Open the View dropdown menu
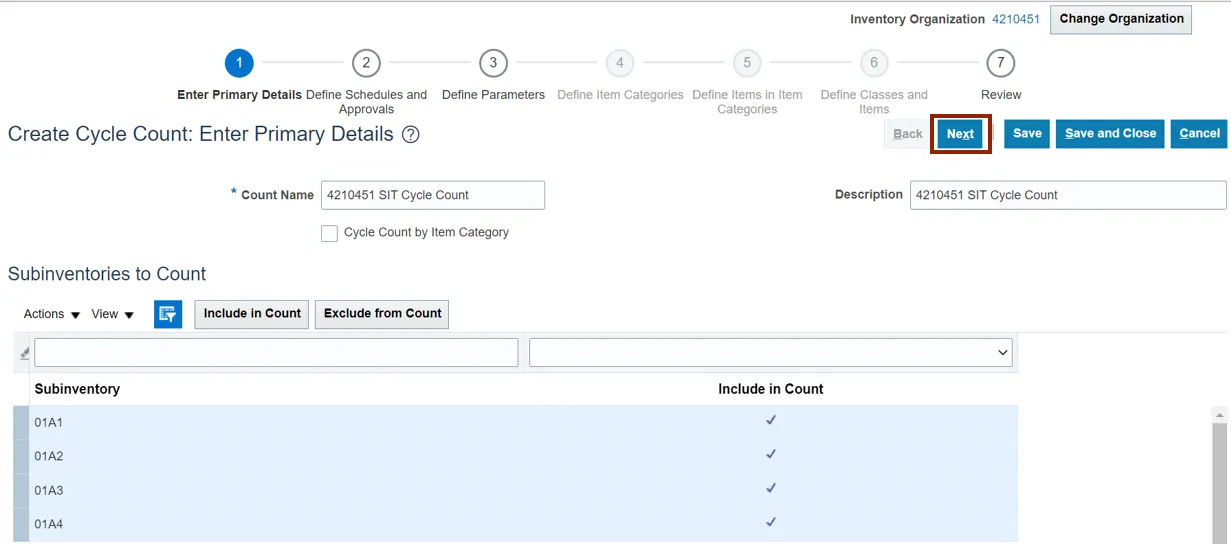 [112, 314]
